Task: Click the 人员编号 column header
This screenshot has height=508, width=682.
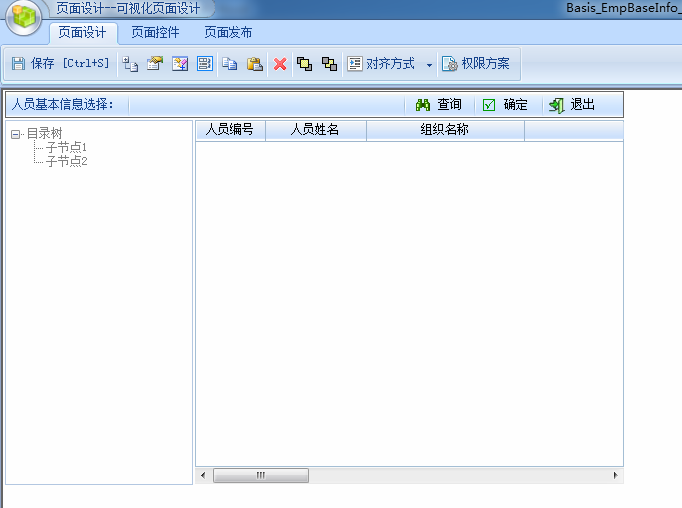Action: click(231, 130)
